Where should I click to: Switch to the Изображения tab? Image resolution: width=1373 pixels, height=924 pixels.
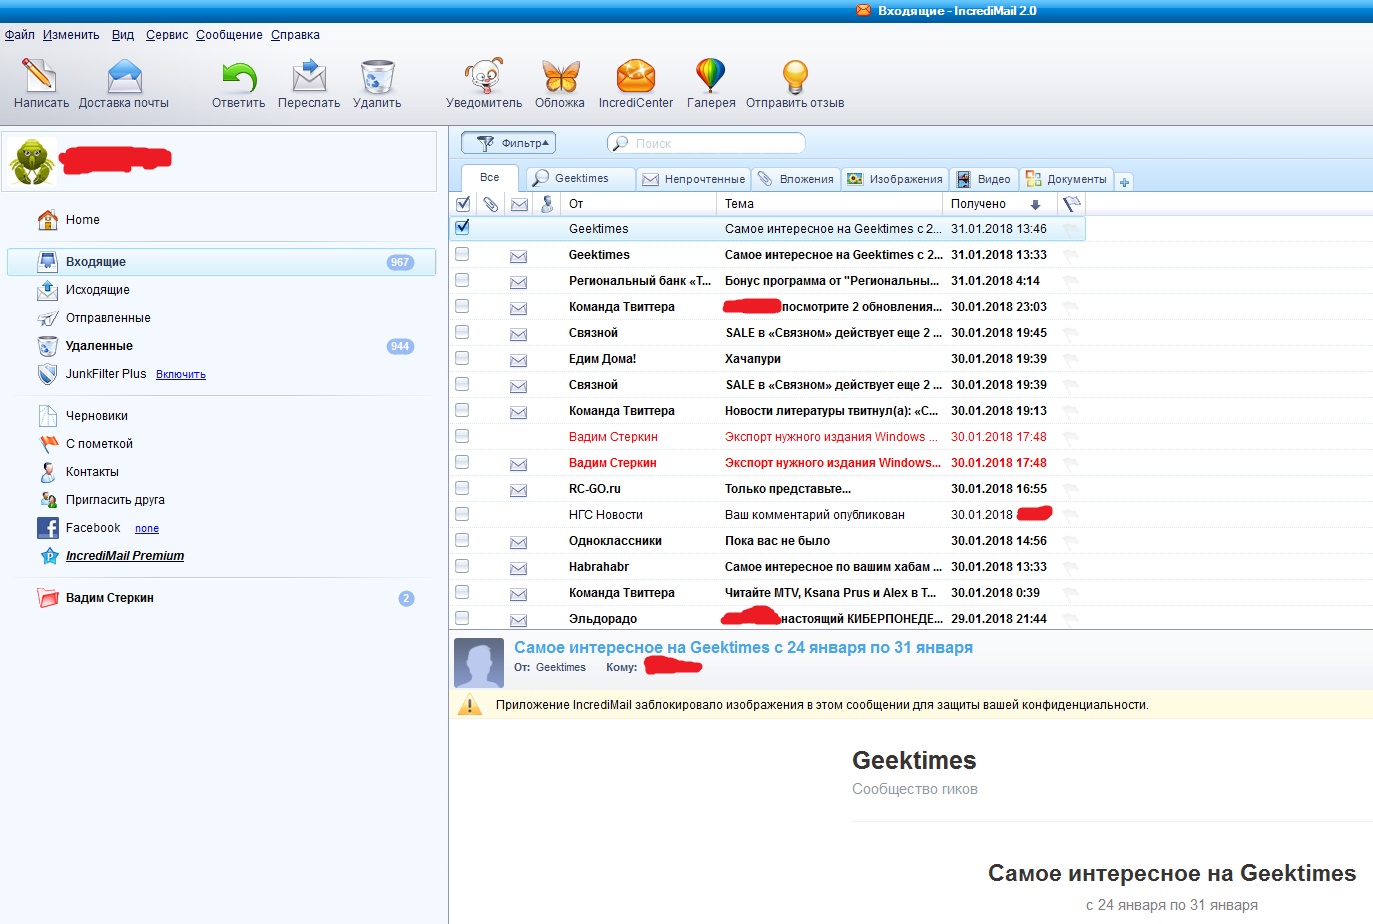coord(895,179)
